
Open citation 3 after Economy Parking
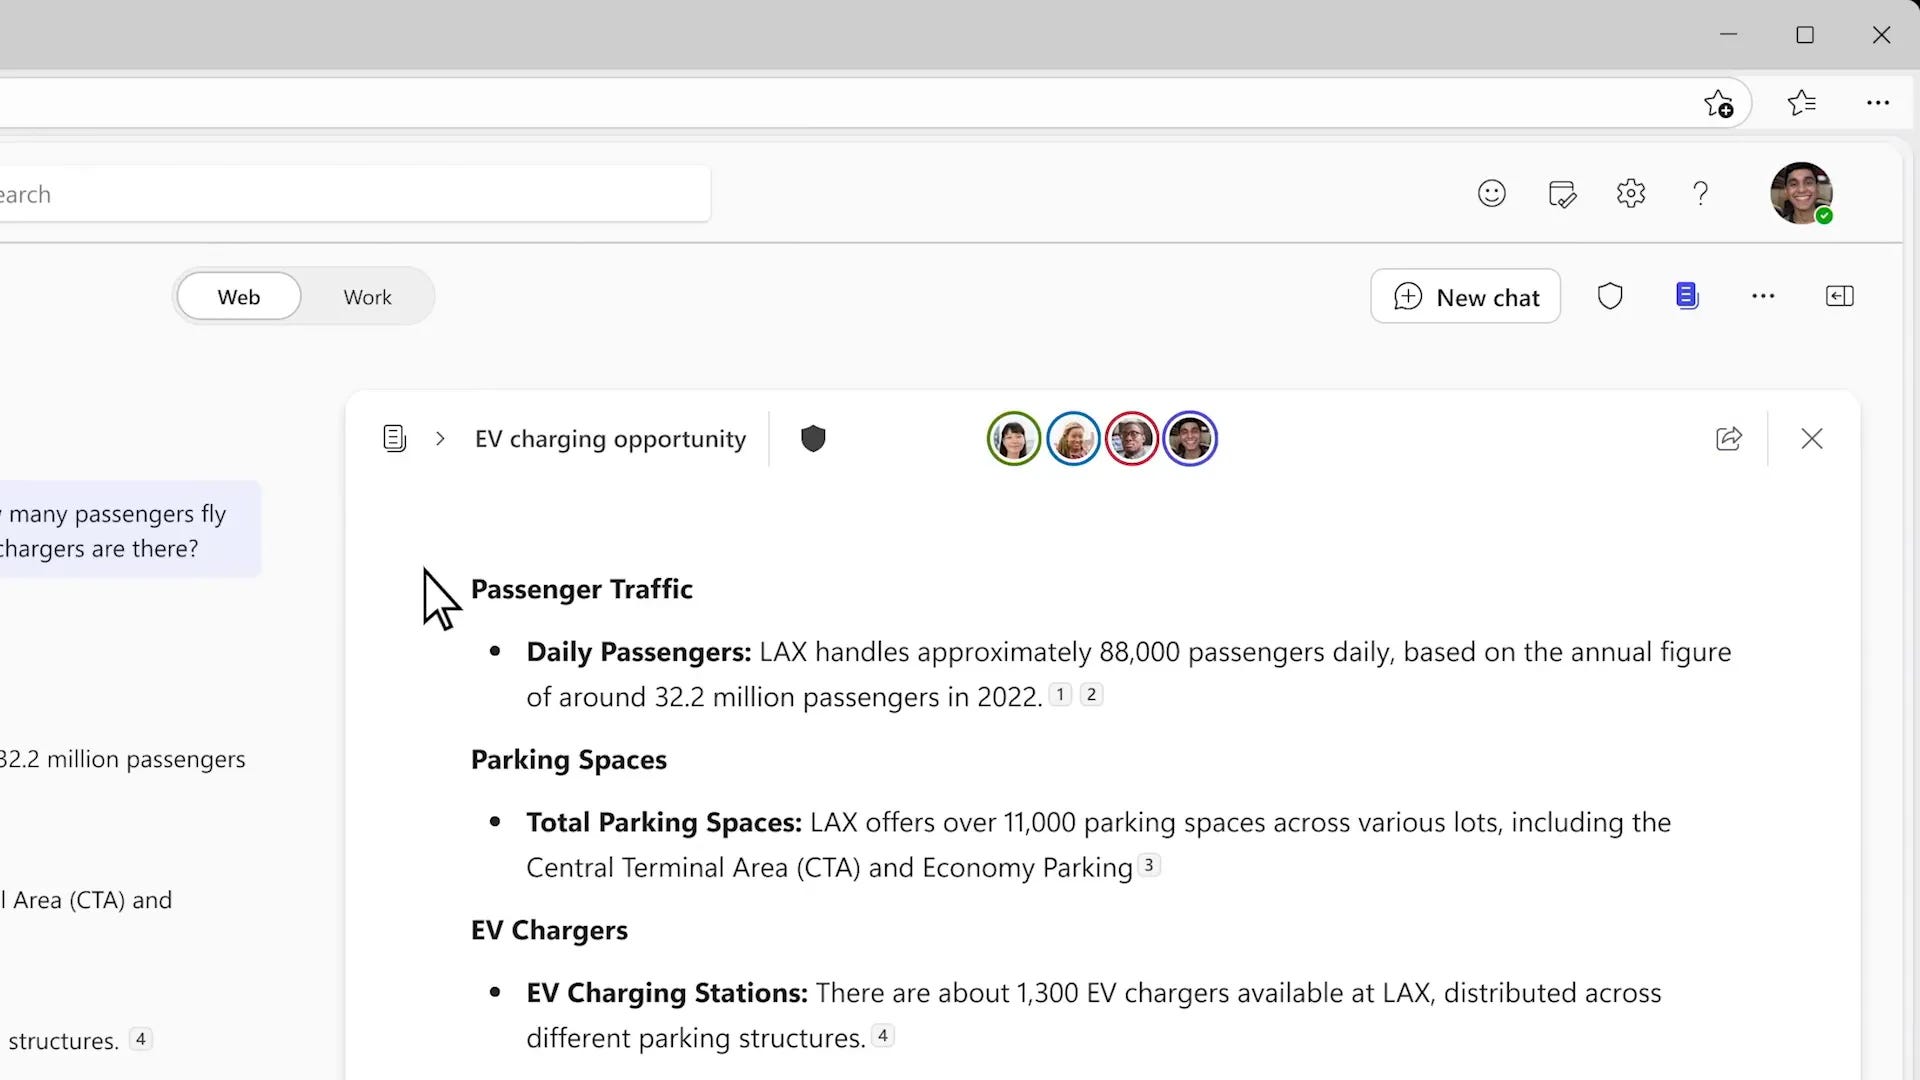pyautogui.click(x=1148, y=866)
